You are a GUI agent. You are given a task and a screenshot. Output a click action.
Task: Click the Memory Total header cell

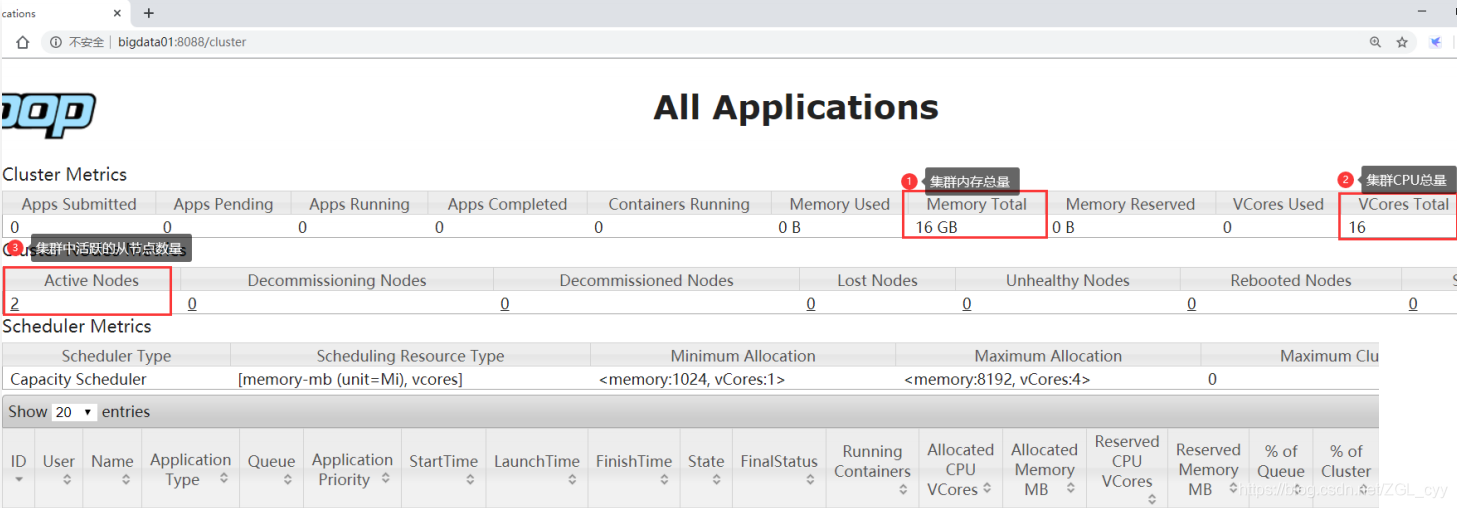click(x=977, y=204)
